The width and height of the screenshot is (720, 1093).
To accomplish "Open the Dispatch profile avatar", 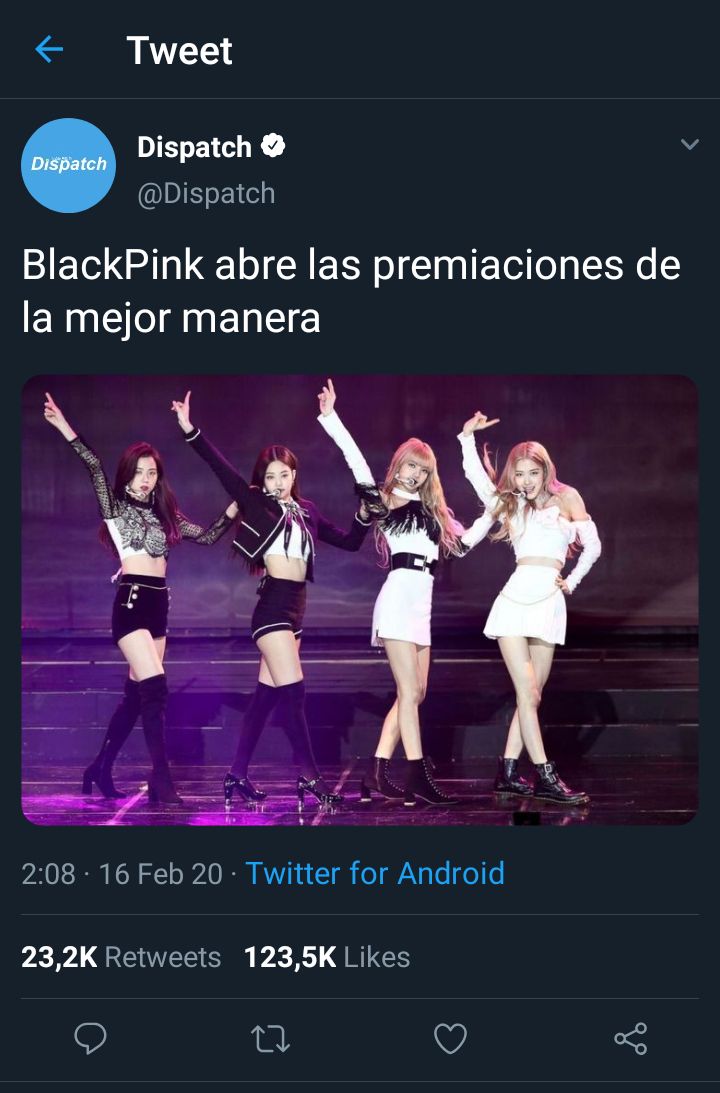I will pos(68,165).
